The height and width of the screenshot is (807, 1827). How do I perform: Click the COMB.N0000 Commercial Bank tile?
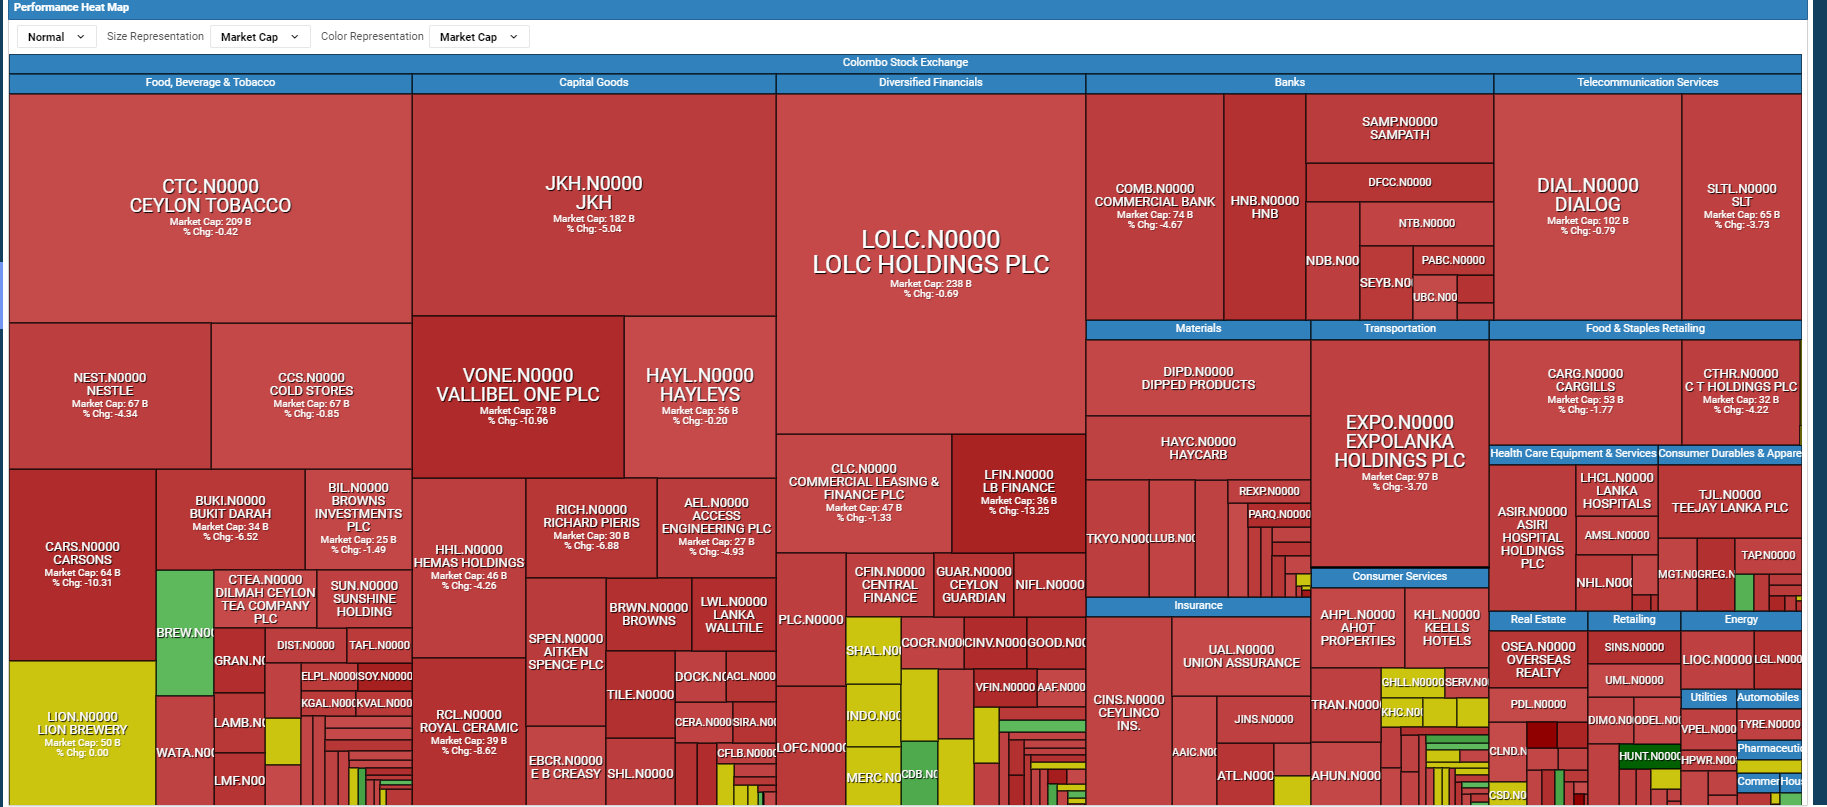(x=1155, y=206)
